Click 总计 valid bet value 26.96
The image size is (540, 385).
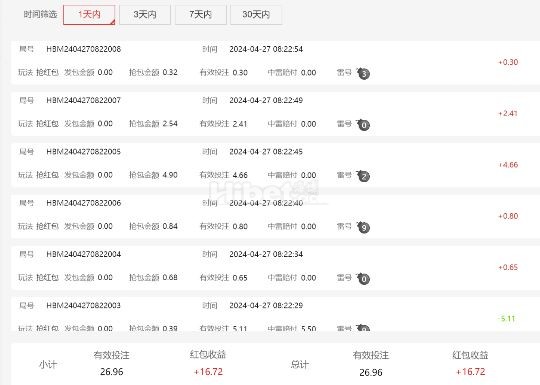click(x=371, y=372)
